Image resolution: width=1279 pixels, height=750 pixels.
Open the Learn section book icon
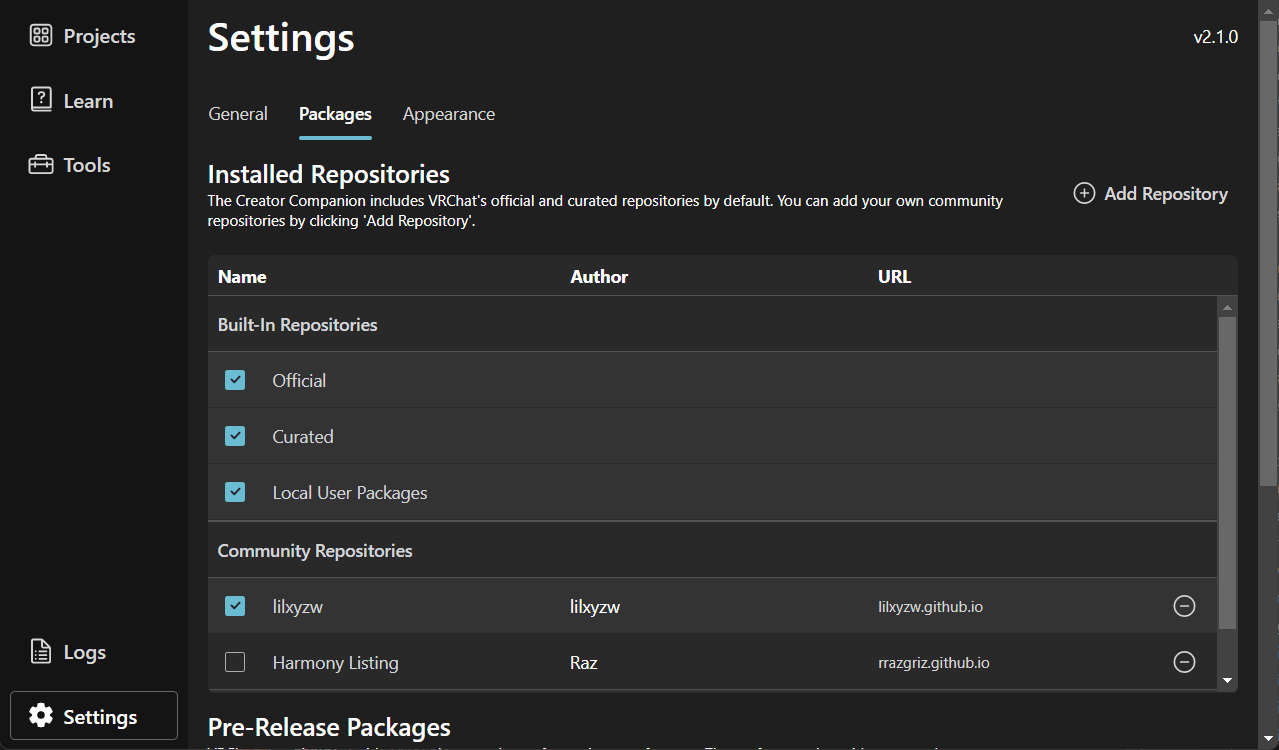tap(40, 100)
